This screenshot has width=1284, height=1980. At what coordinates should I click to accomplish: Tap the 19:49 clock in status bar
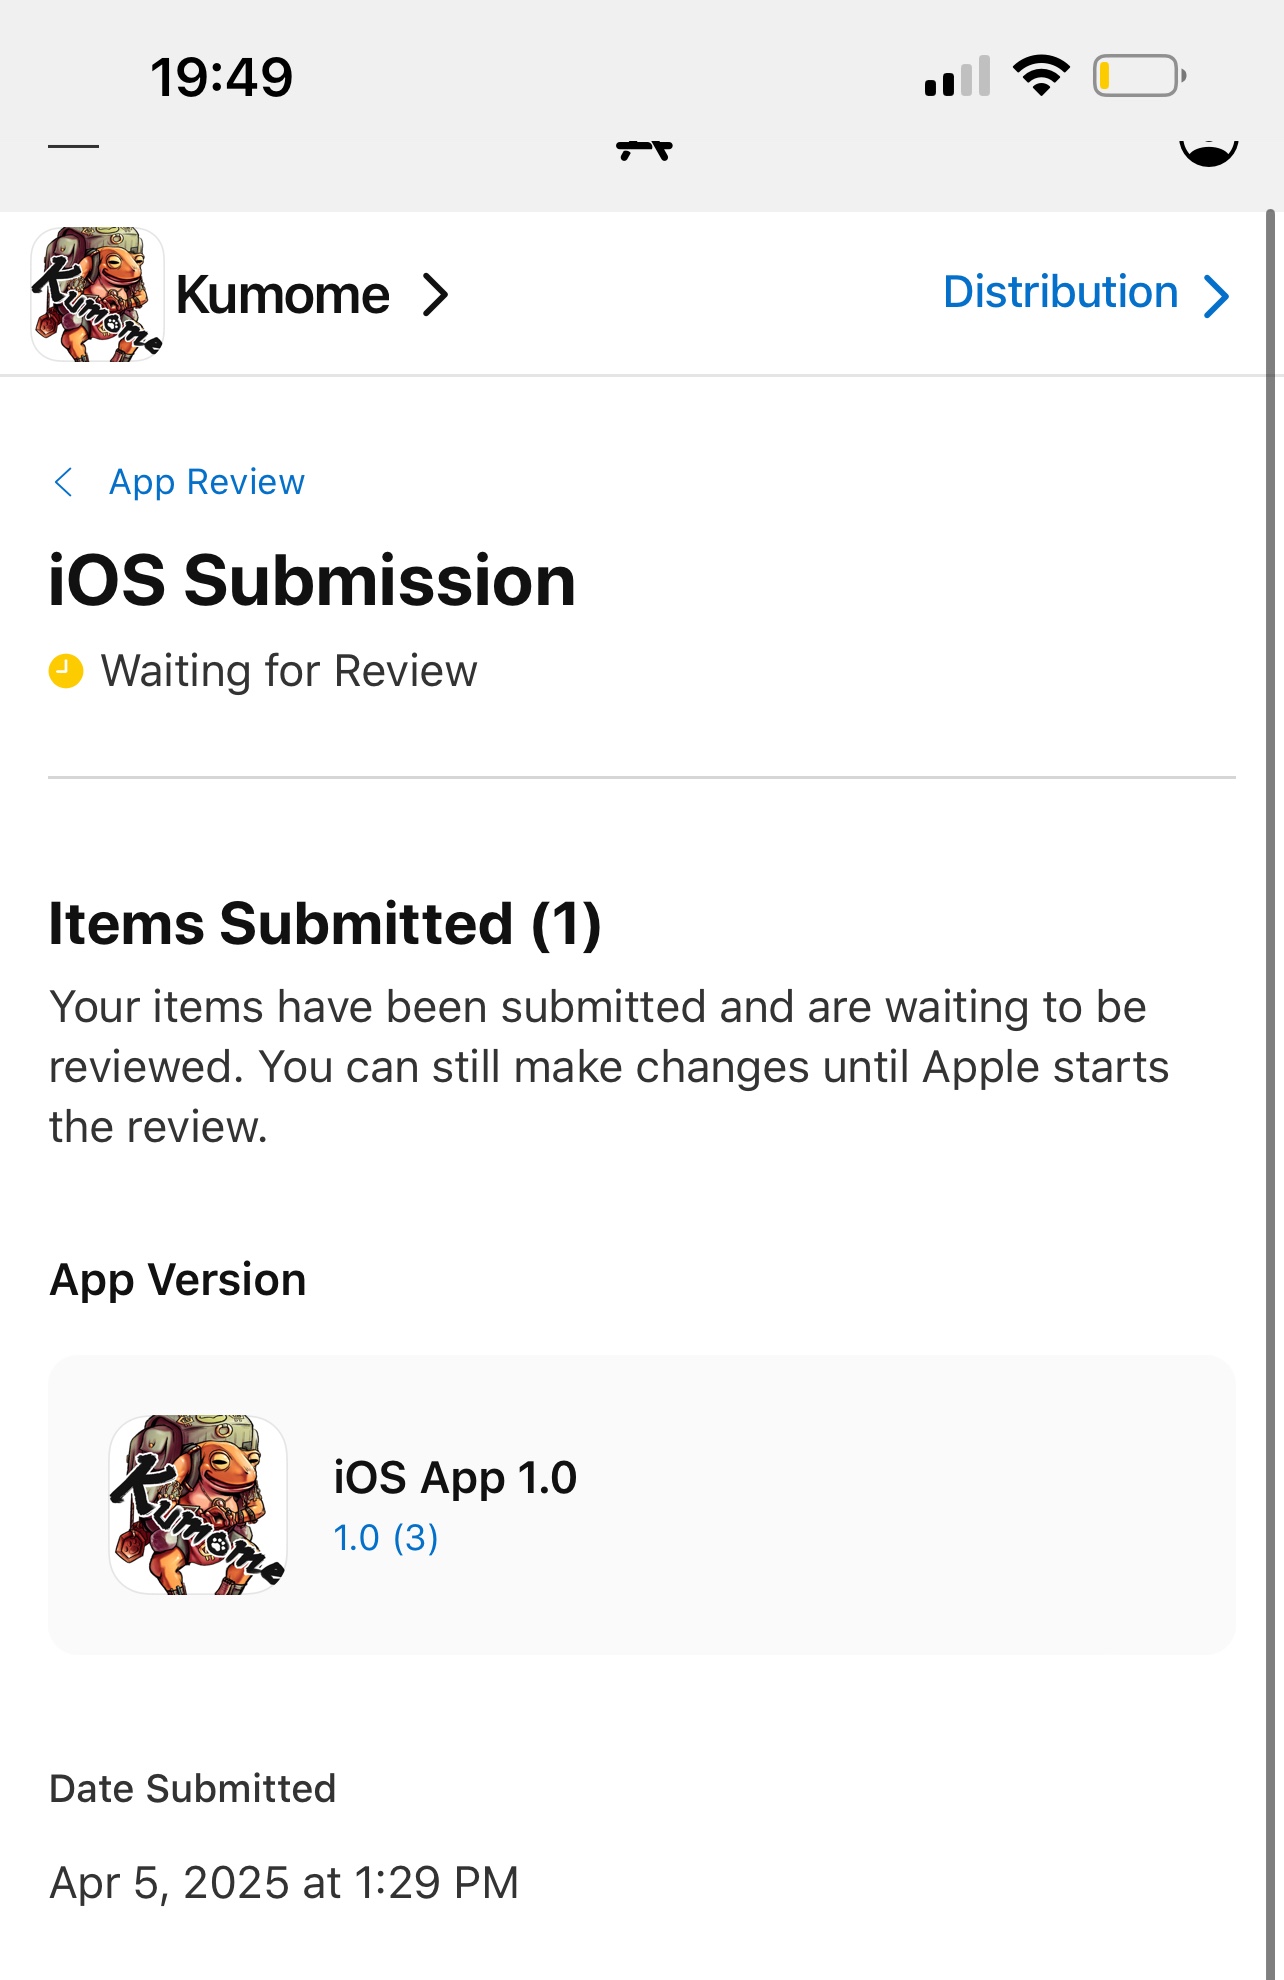(221, 77)
